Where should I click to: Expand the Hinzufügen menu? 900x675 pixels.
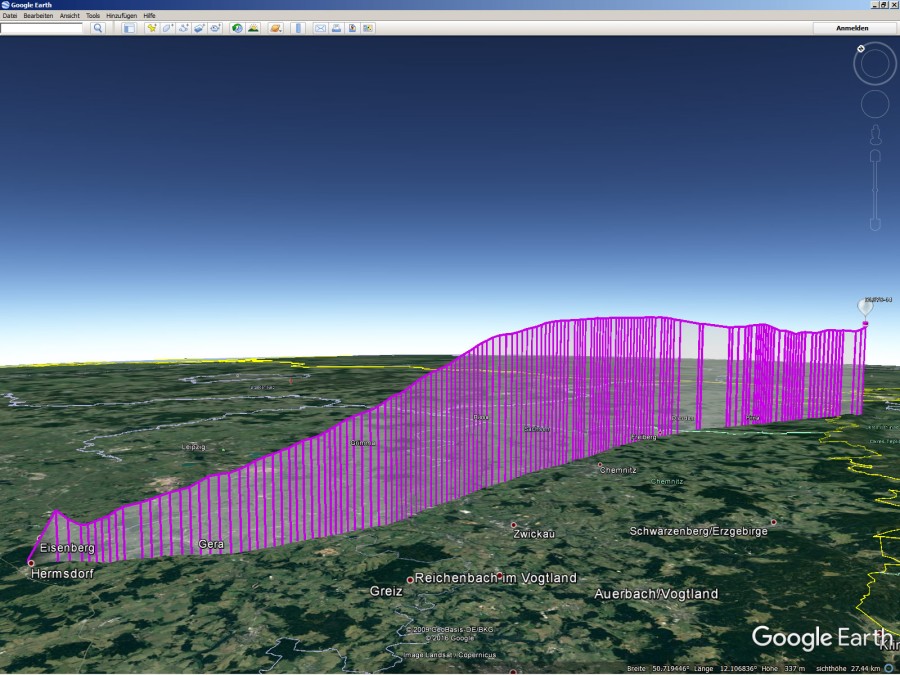point(121,16)
